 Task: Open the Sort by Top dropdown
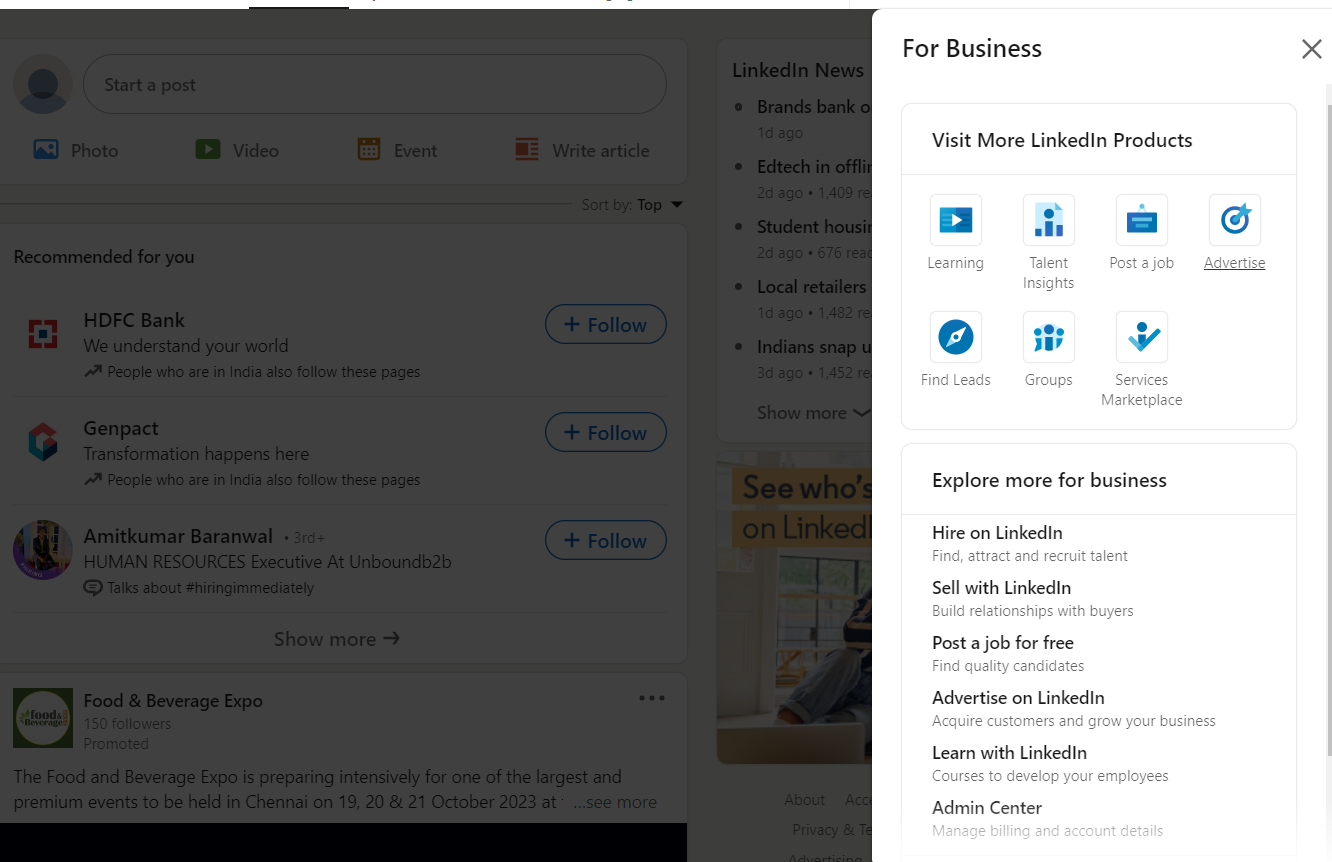pyautogui.click(x=660, y=205)
